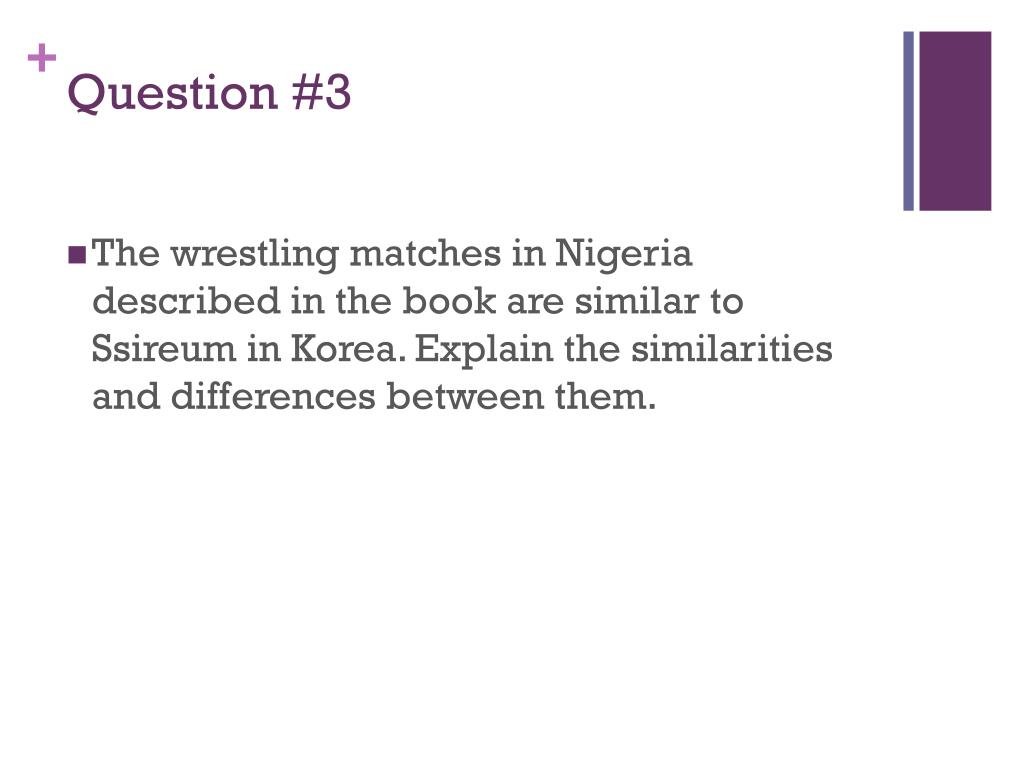Click the word "them." ending the paragraph
This screenshot has width=1024, height=768.
point(606,398)
